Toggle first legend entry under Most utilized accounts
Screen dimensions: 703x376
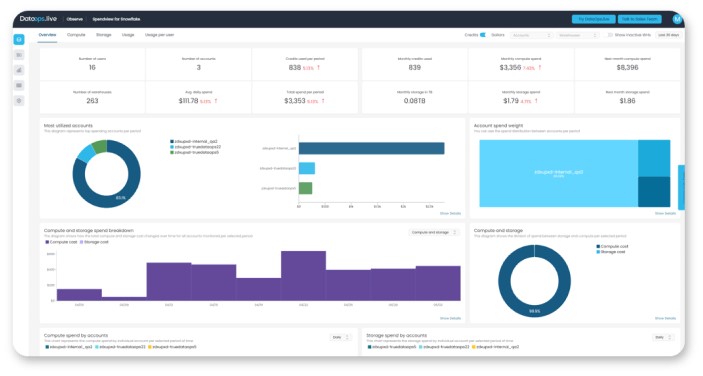click(194, 142)
